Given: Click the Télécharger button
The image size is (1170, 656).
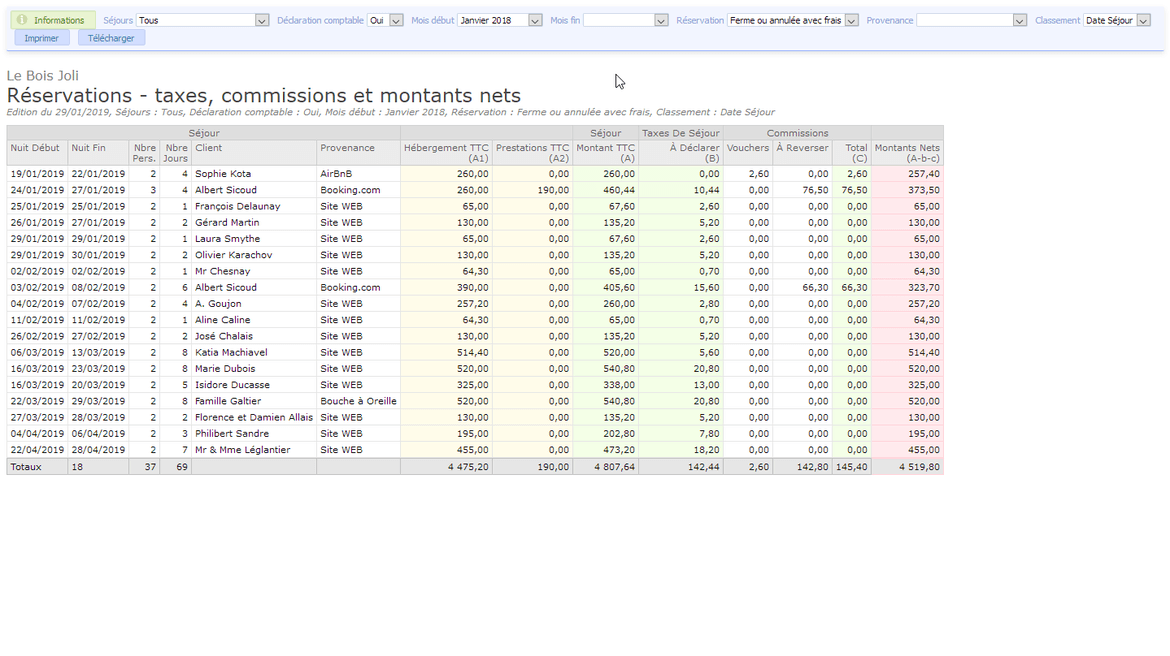Looking at the screenshot, I should pyautogui.click(x=112, y=38).
